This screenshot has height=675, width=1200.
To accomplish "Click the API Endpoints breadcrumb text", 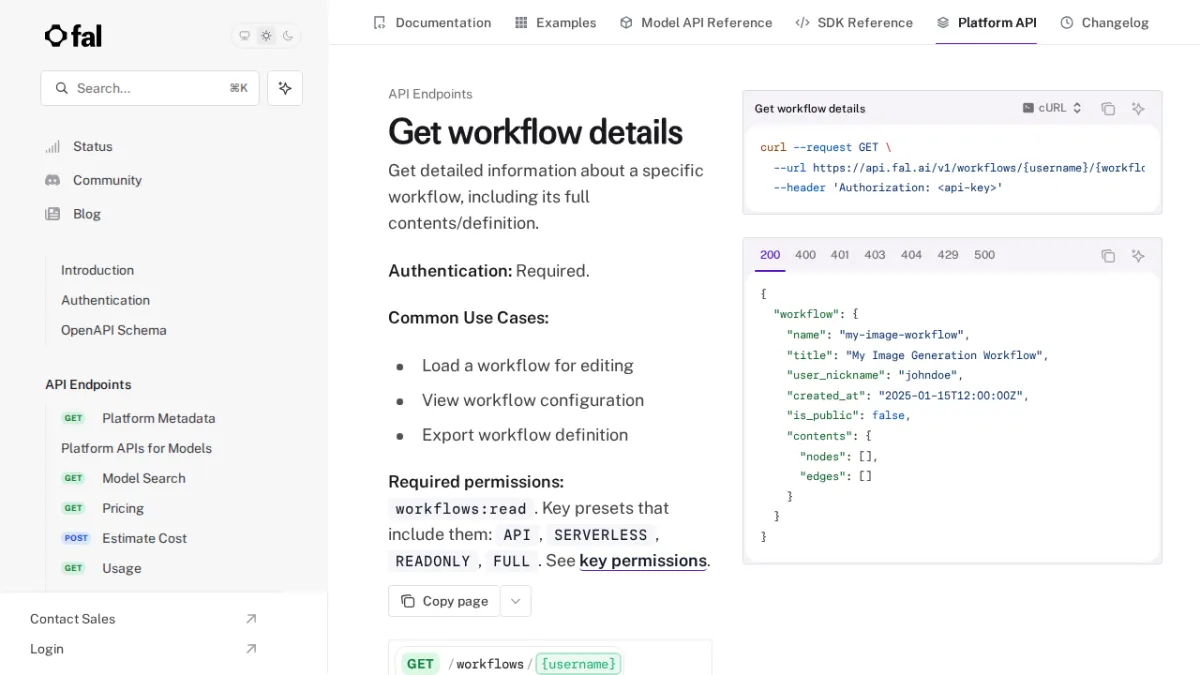I will coord(430,94).
